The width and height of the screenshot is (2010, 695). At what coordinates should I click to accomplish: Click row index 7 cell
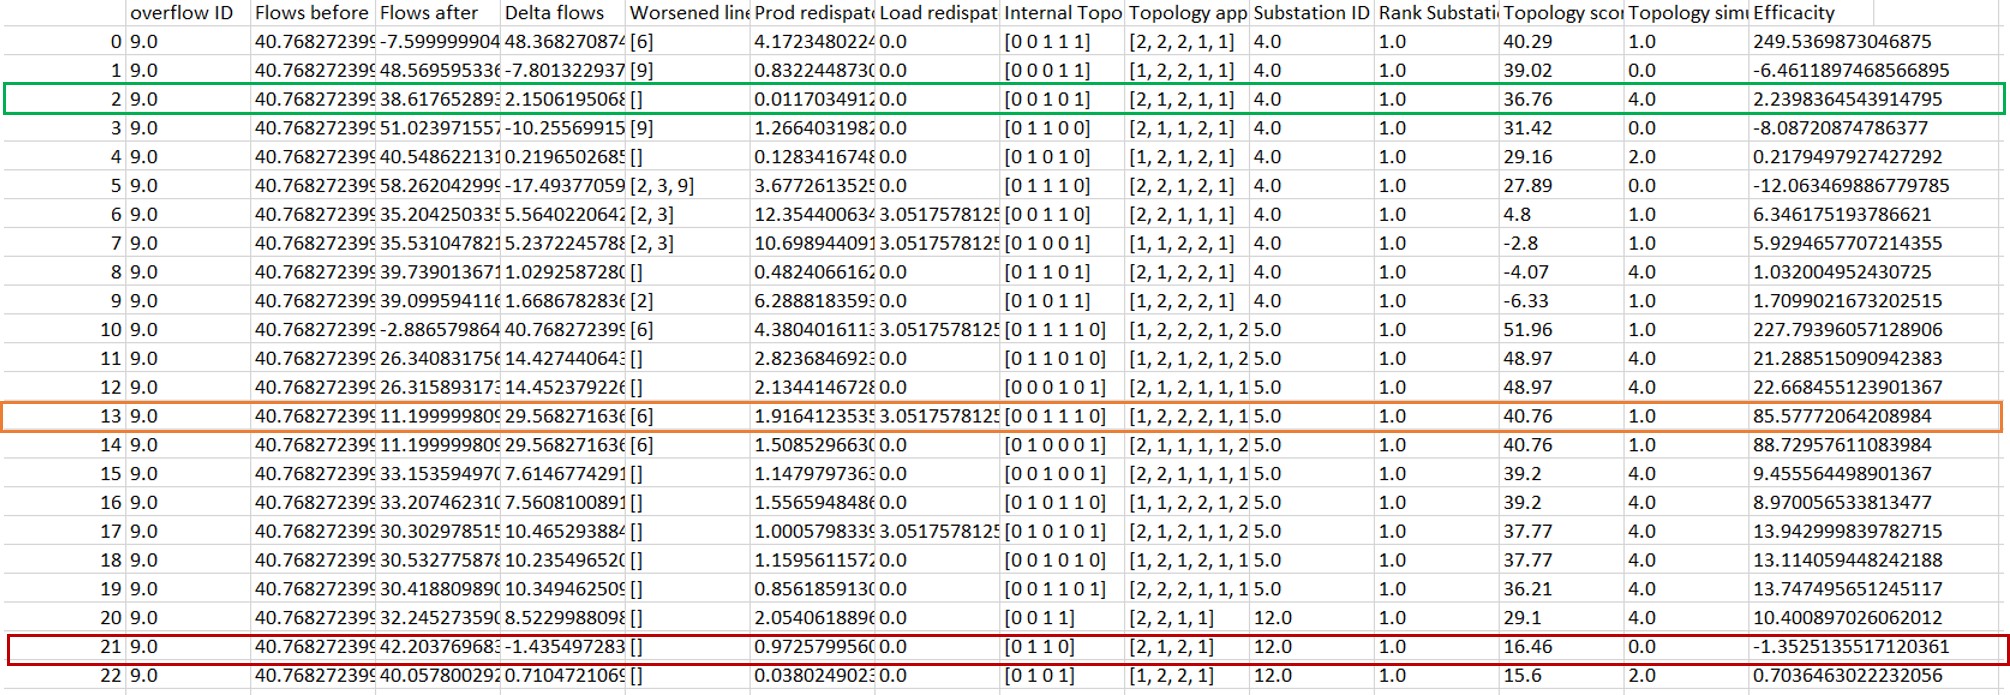[116, 244]
